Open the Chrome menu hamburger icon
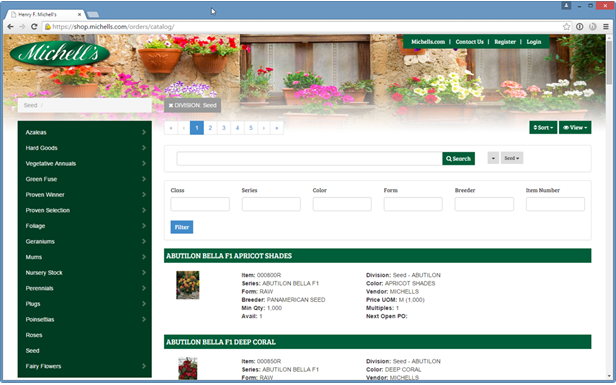Screen dimensions: 616x385 (606, 26)
